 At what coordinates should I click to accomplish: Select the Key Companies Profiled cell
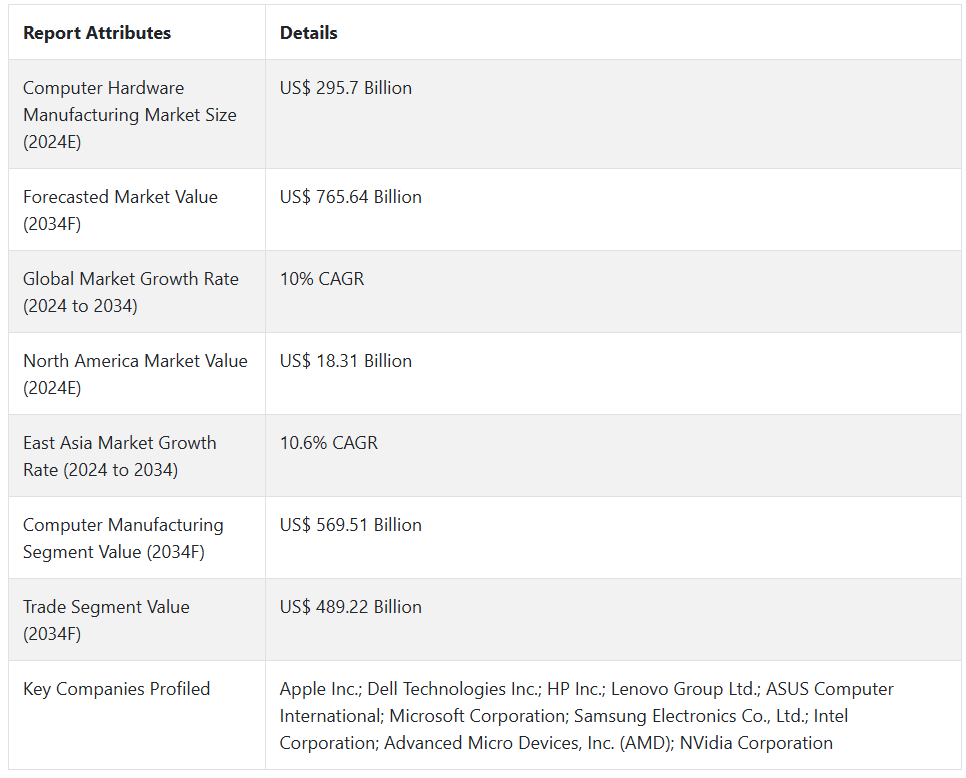click(x=137, y=715)
